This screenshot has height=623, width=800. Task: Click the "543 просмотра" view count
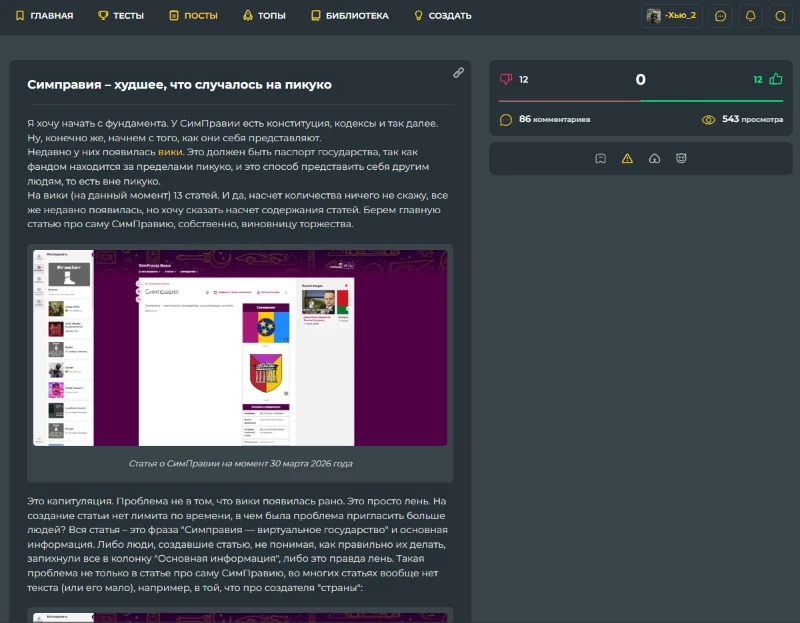tap(753, 119)
